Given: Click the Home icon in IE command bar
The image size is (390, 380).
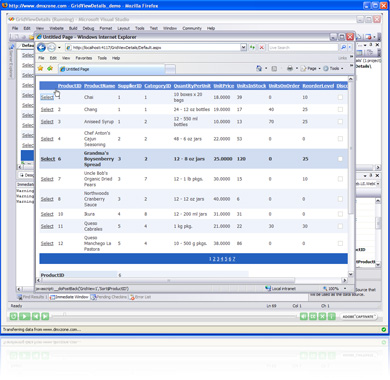Looking at the screenshot, I should point(259,68).
